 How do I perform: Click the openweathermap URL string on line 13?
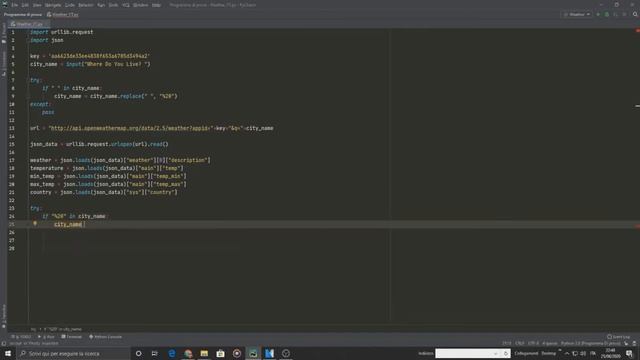(x=130, y=128)
